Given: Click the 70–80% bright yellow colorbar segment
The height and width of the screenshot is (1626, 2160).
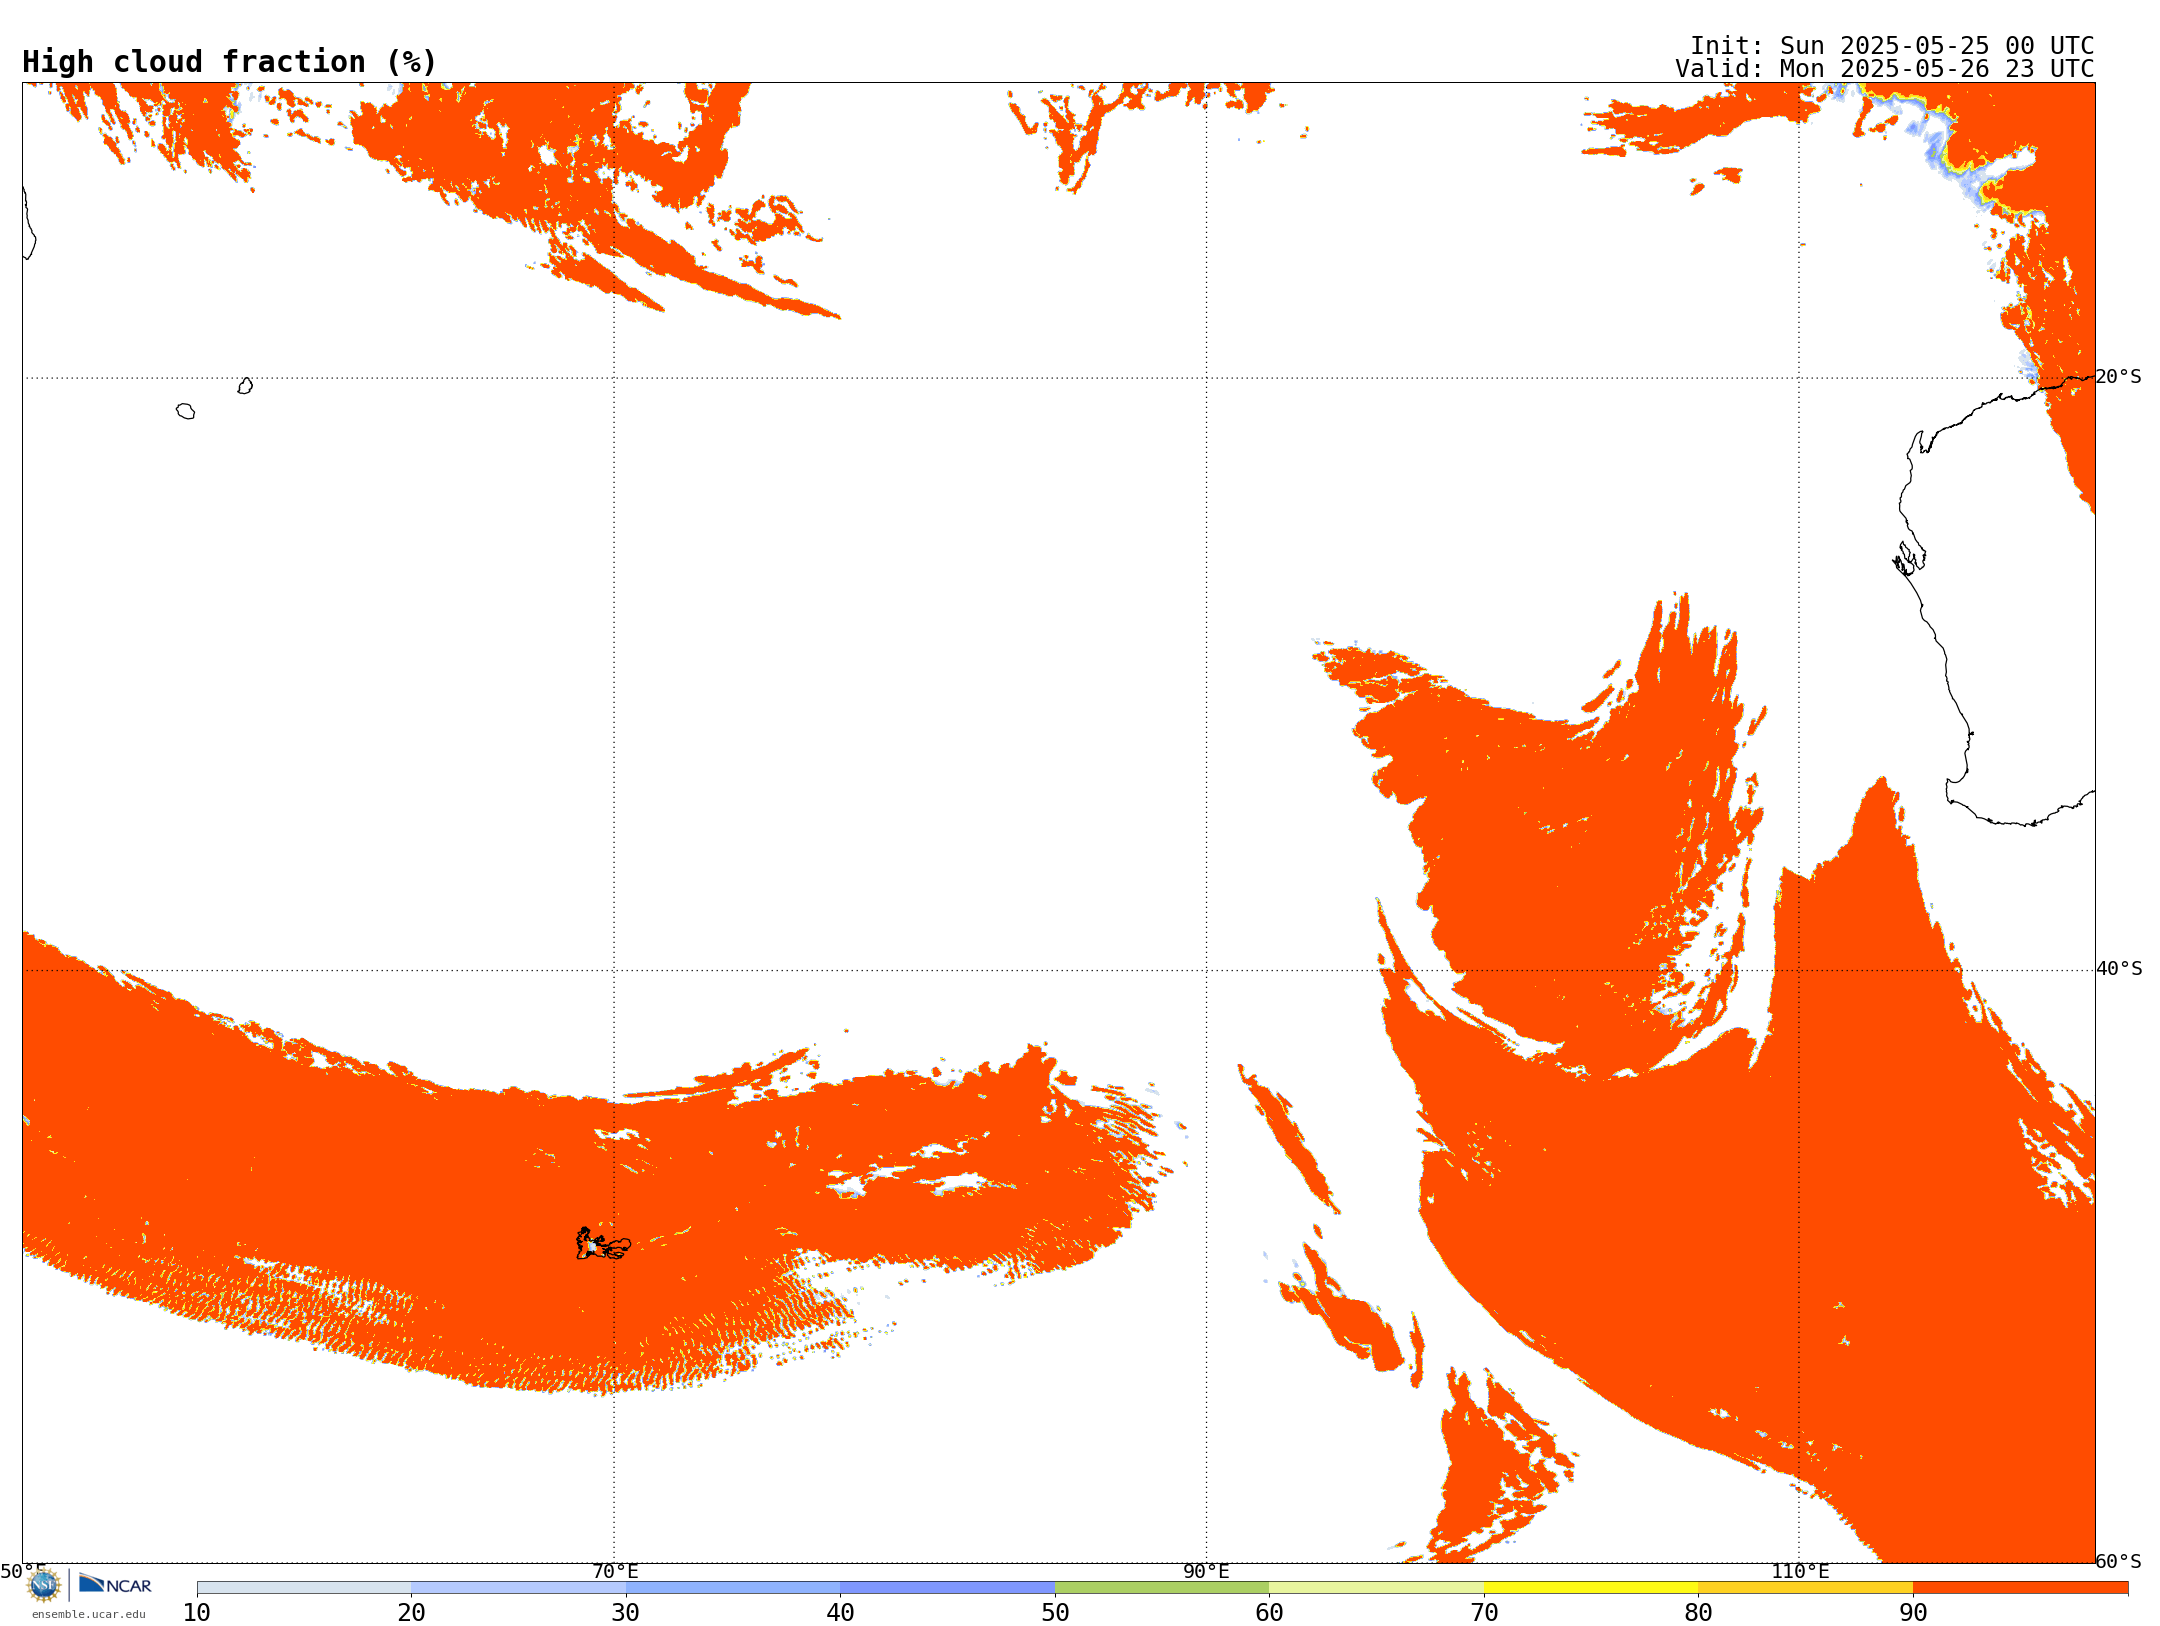Looking at the screenshot, I should 1591,1588.
